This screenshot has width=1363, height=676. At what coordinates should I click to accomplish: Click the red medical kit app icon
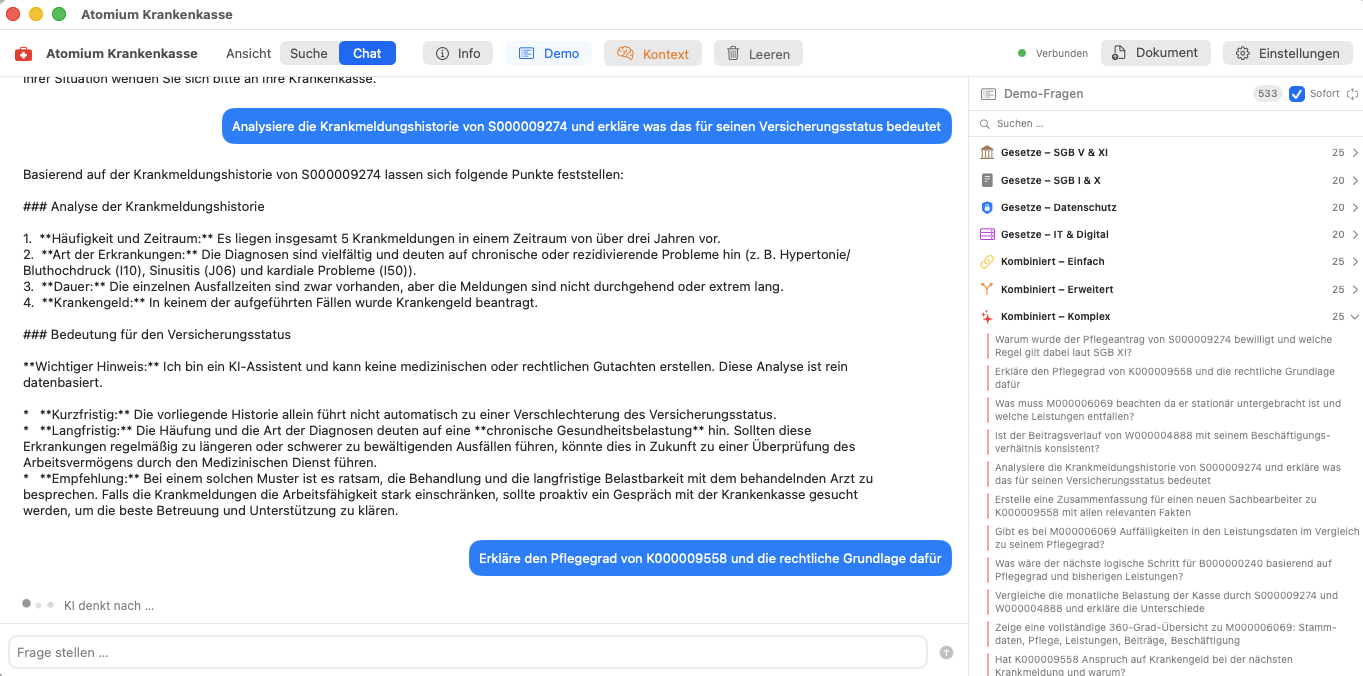(x=23, y=54)
